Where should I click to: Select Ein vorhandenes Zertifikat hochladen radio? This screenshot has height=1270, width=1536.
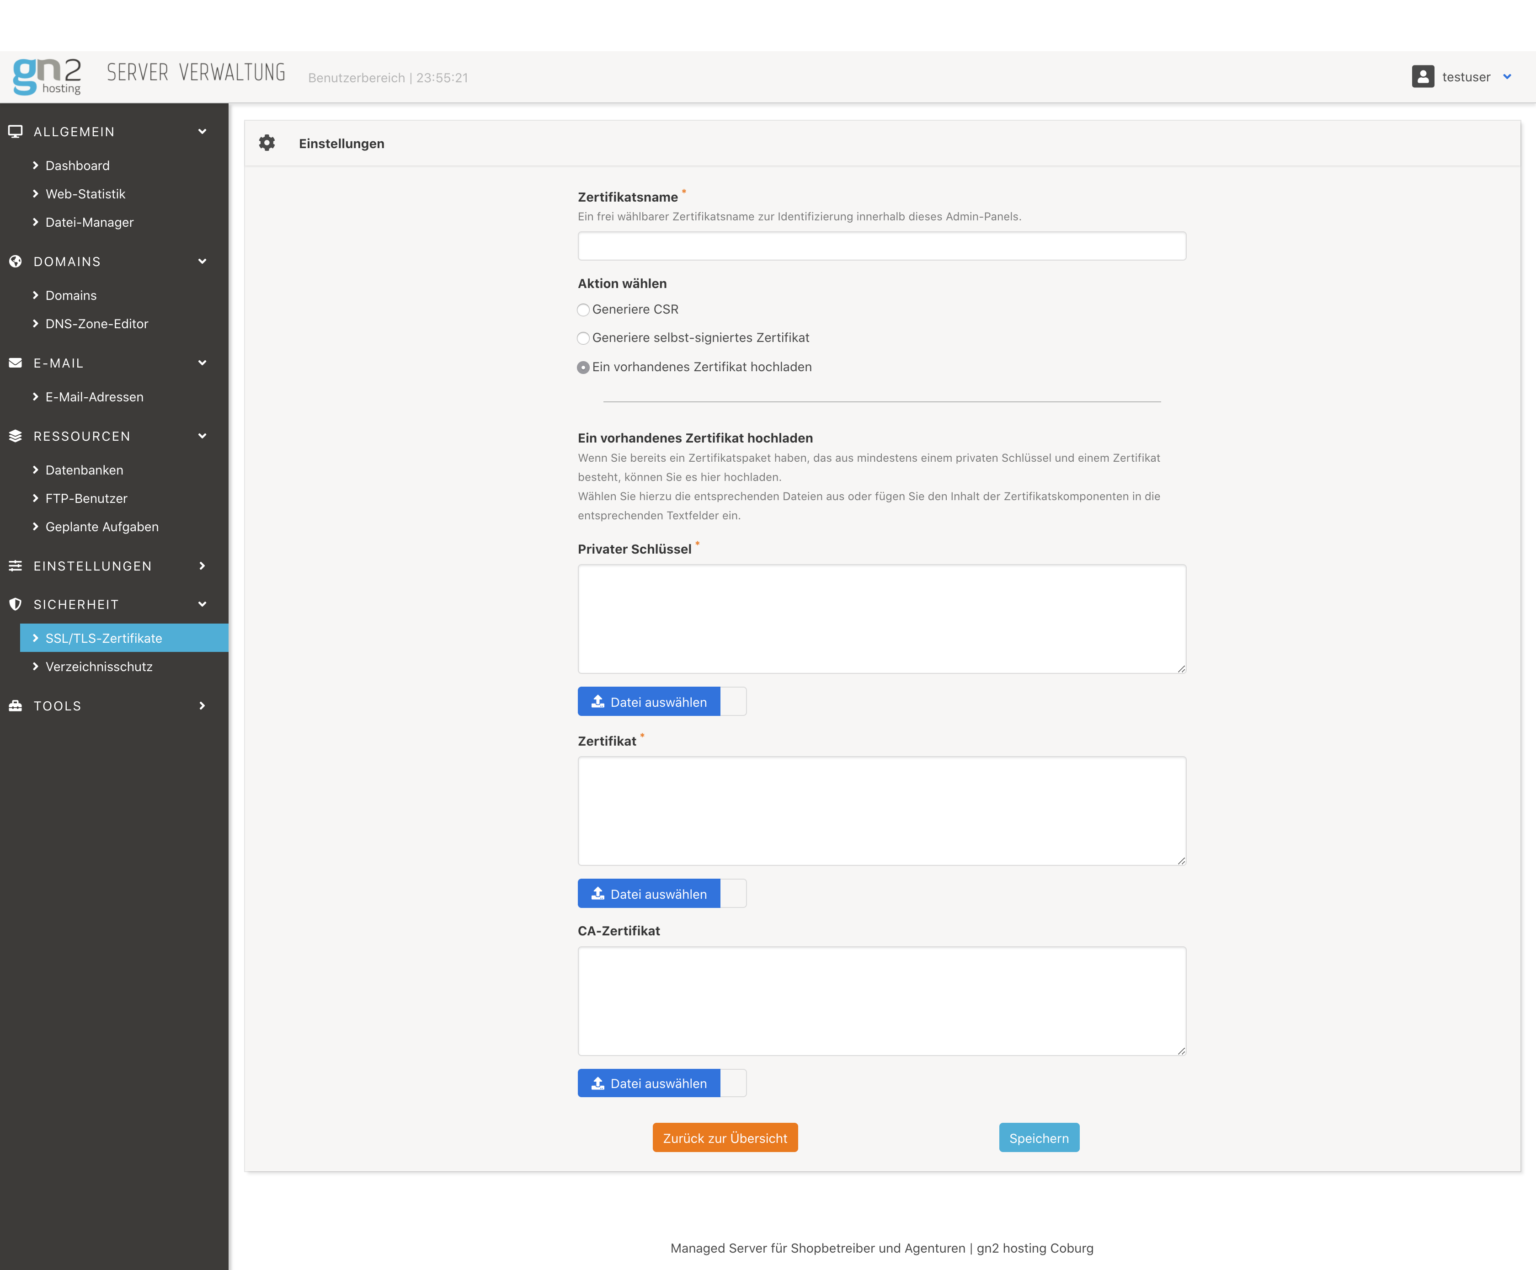(584, 367)
